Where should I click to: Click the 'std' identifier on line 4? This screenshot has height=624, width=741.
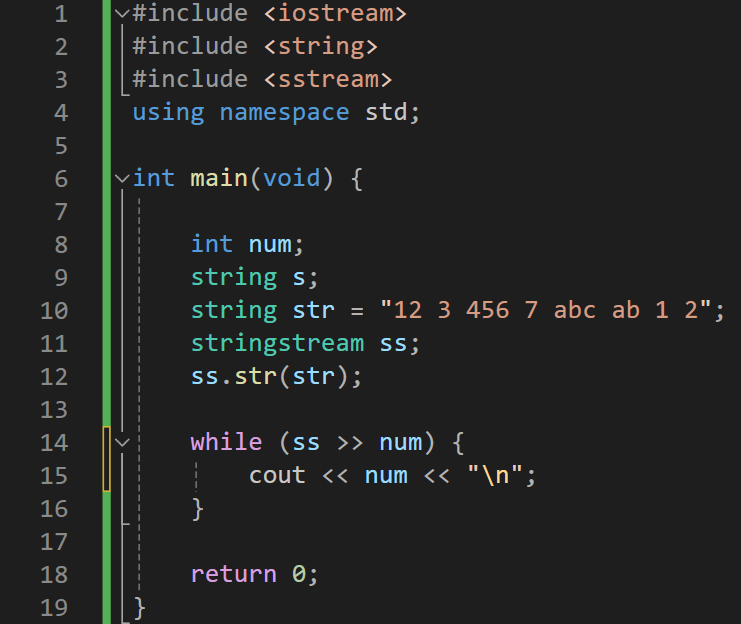click(x=386, y=113)
